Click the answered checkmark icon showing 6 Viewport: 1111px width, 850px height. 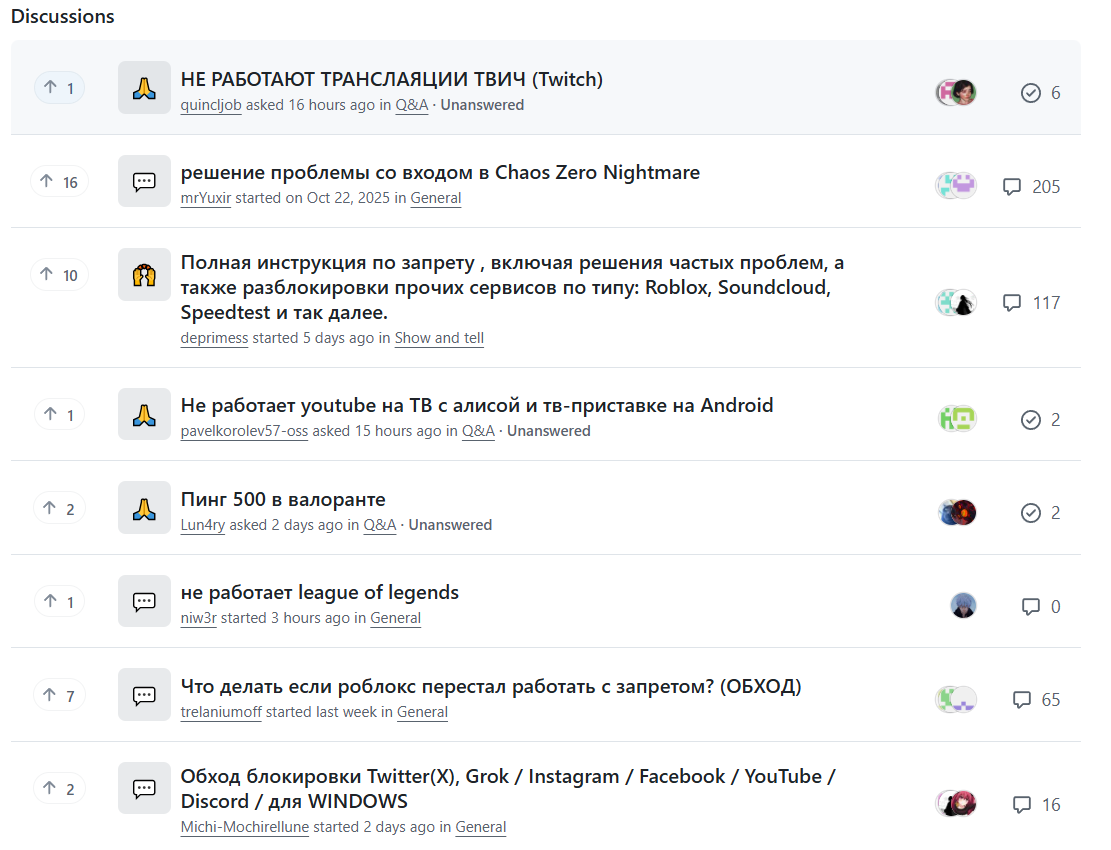point(1031,93)
